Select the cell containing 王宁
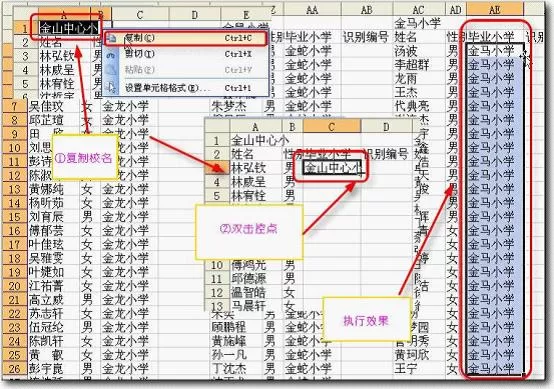 pyautogui.click(x=419, y=369)
